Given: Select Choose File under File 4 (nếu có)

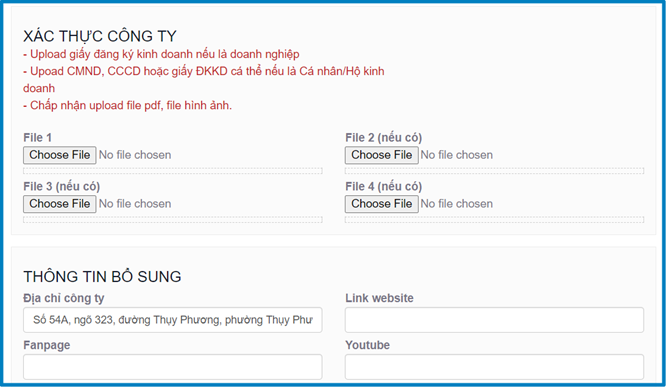Looking at the screenshot, I should pyautogui.click(x=381, y=204).
